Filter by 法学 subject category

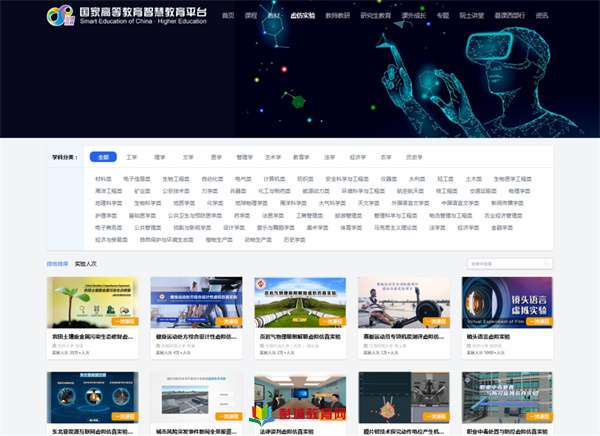[329, 157]
